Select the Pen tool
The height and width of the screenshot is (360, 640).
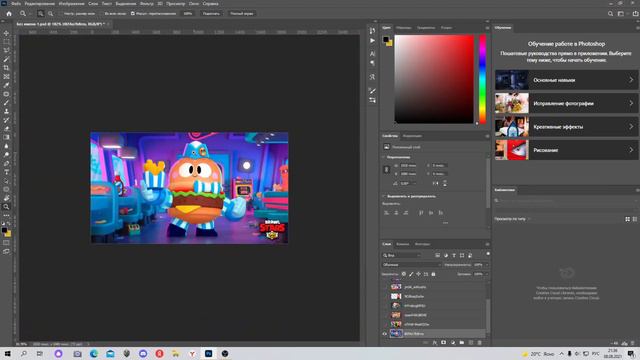click(6, 163)
